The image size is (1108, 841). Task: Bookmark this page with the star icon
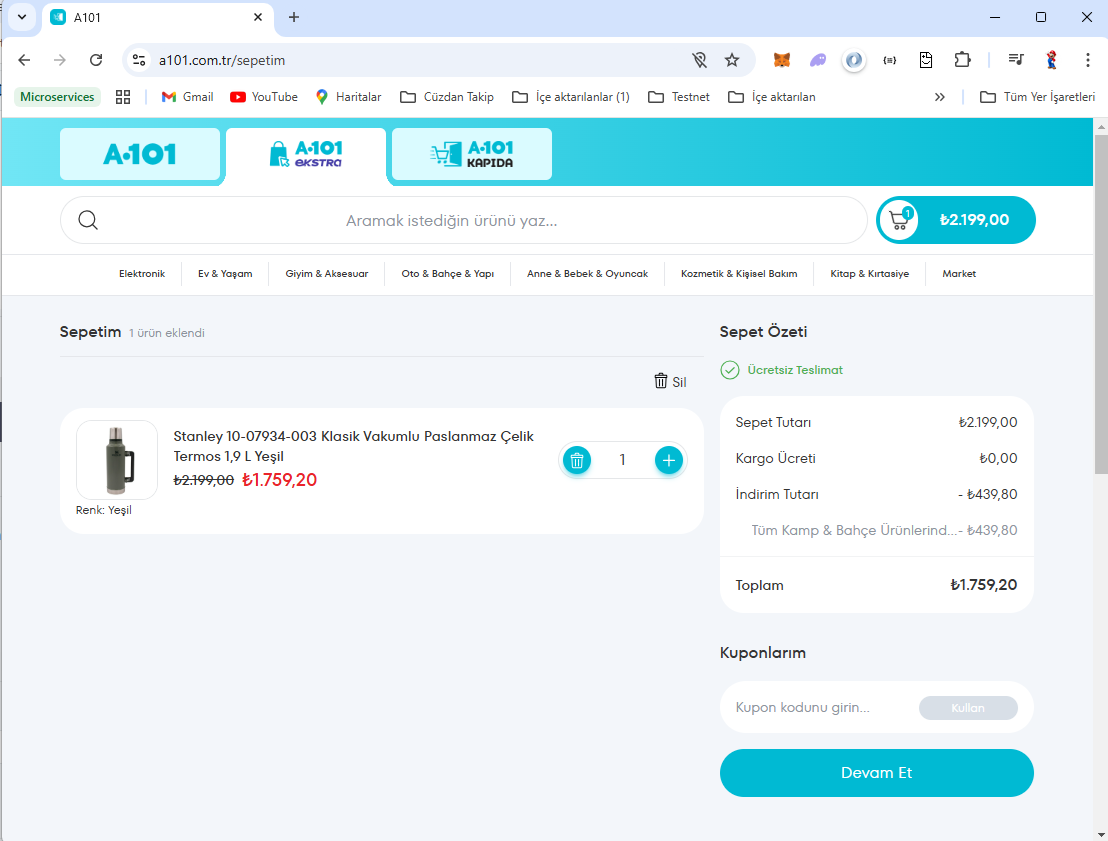[x=732, y=60]
